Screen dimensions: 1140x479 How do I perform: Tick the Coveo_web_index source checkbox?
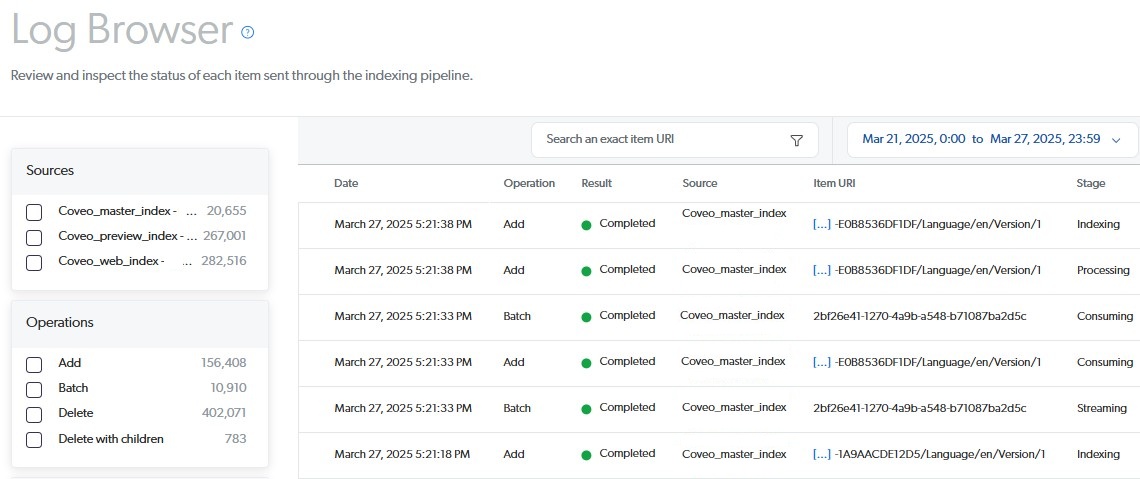(33, 262)
